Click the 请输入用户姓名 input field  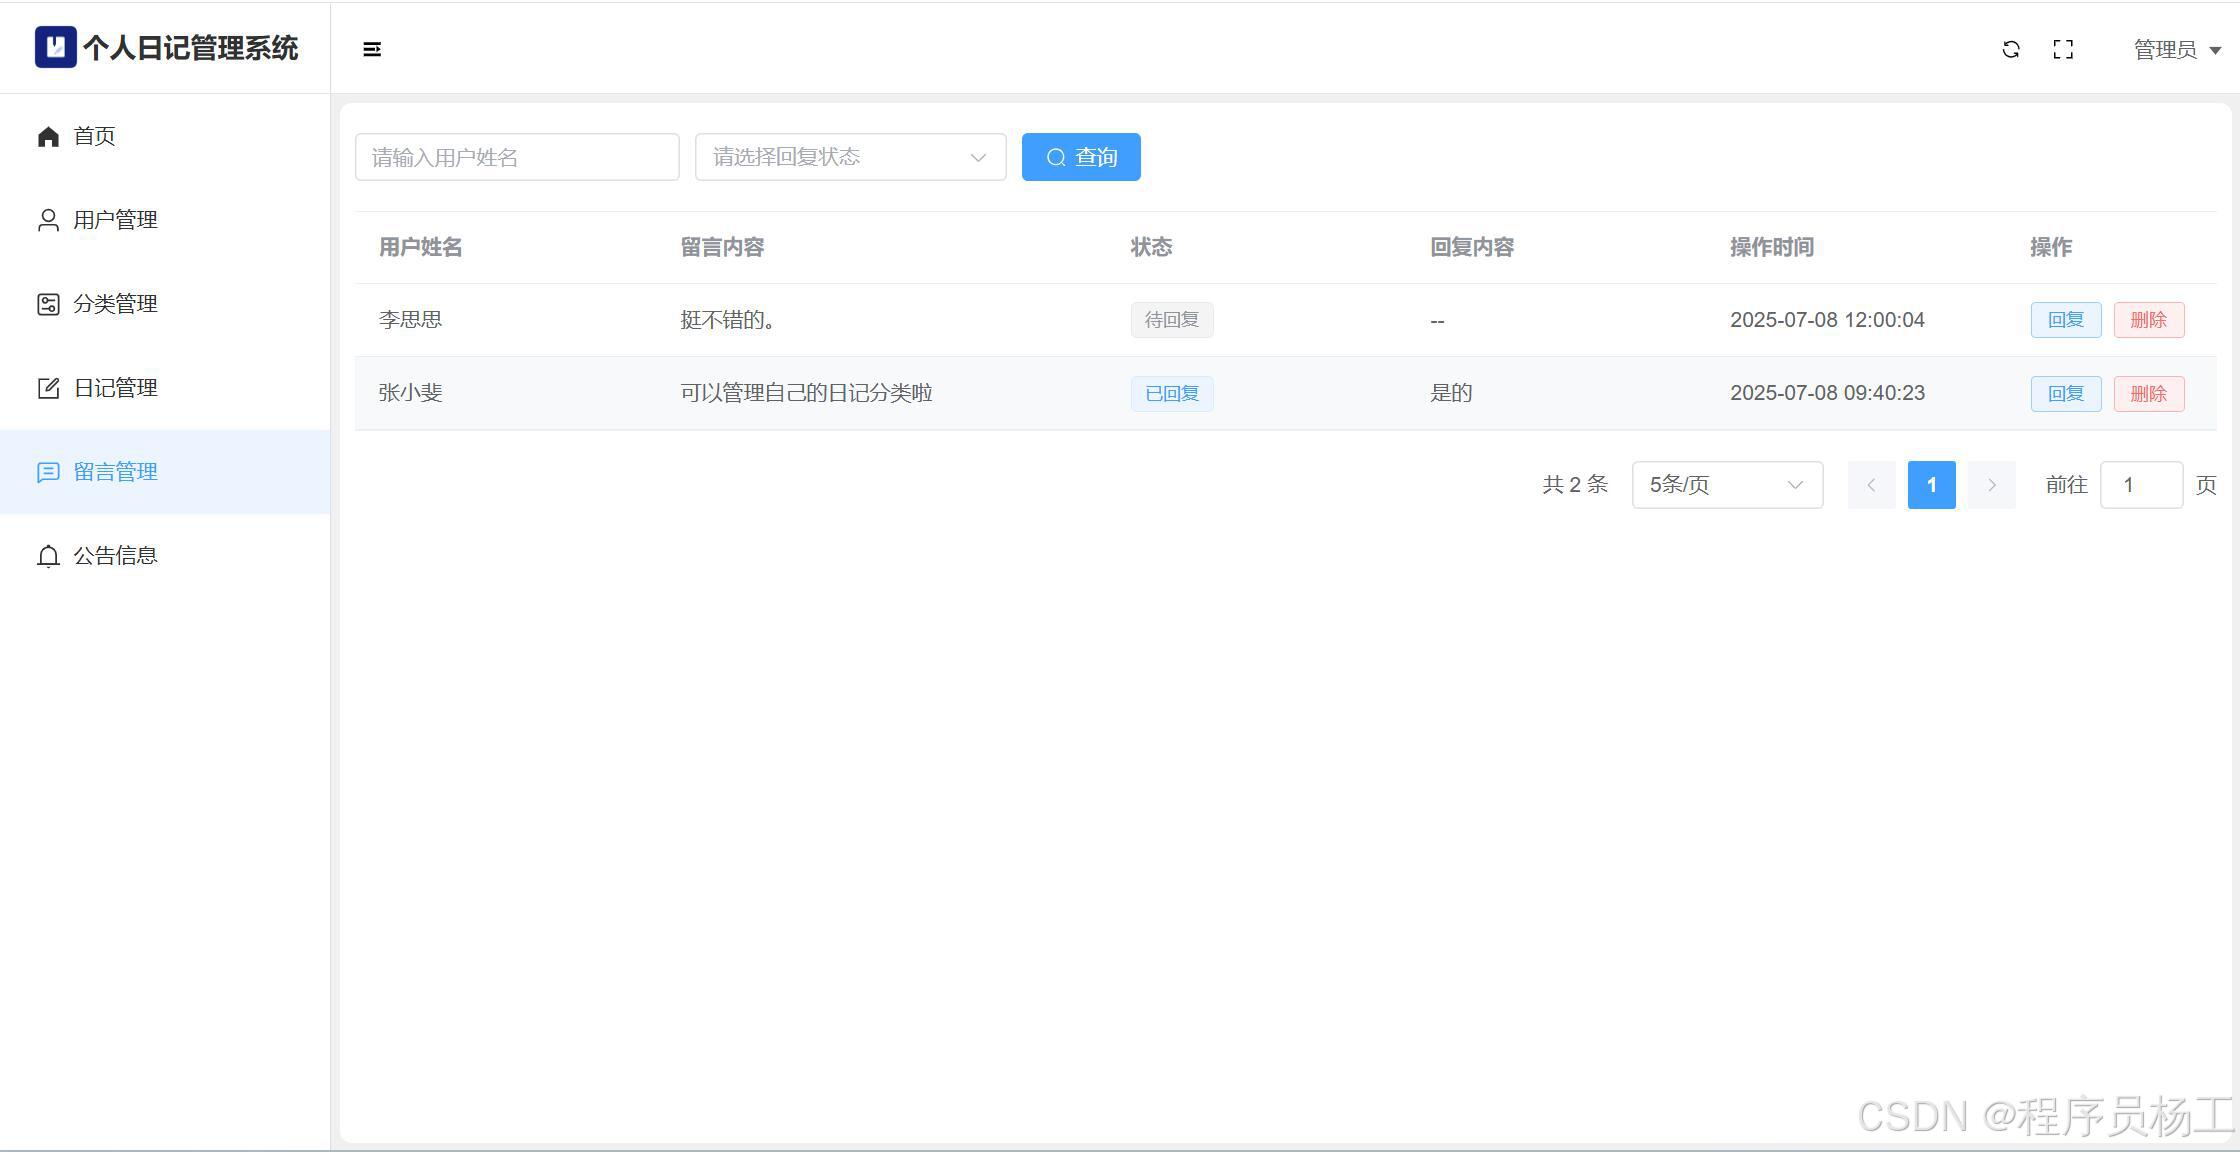click(x=517, y=157)
